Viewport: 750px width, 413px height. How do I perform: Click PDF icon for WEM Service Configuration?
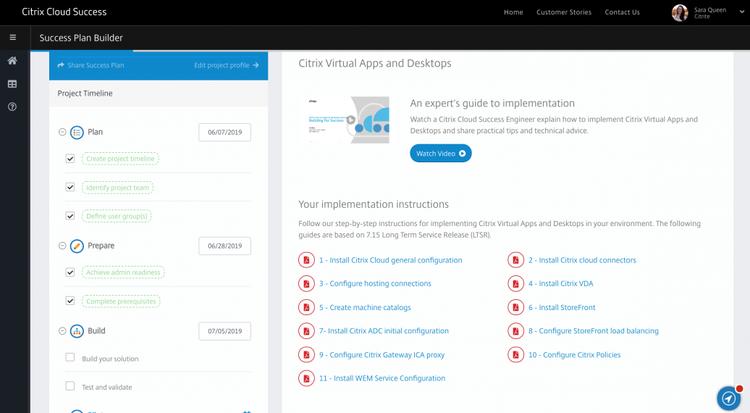tap(307, 378)
